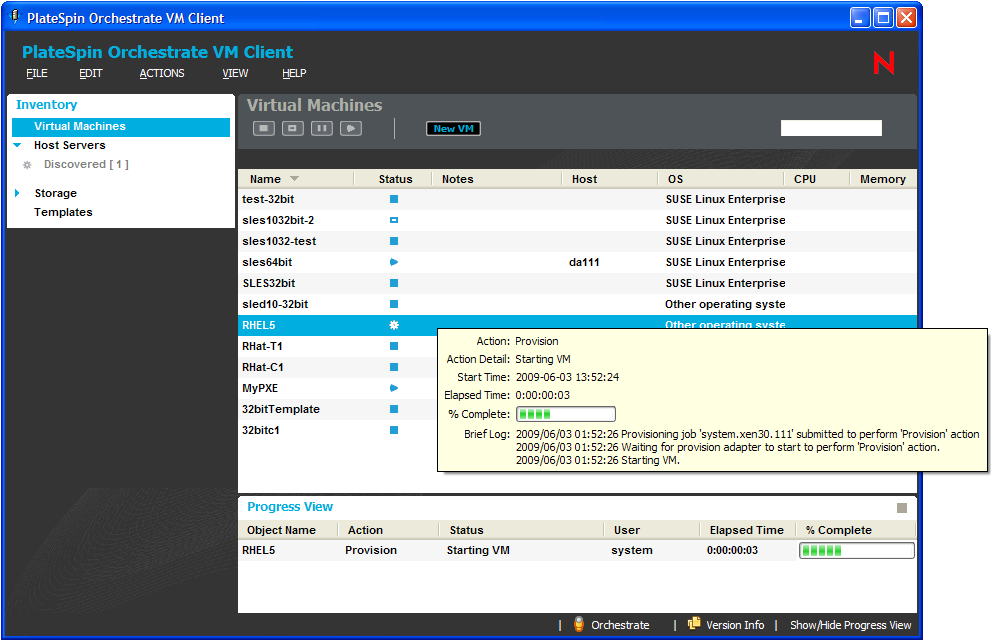Select the 32bitTemplate VM name
The height and width of the screenshot is (640, 993).
281,409
